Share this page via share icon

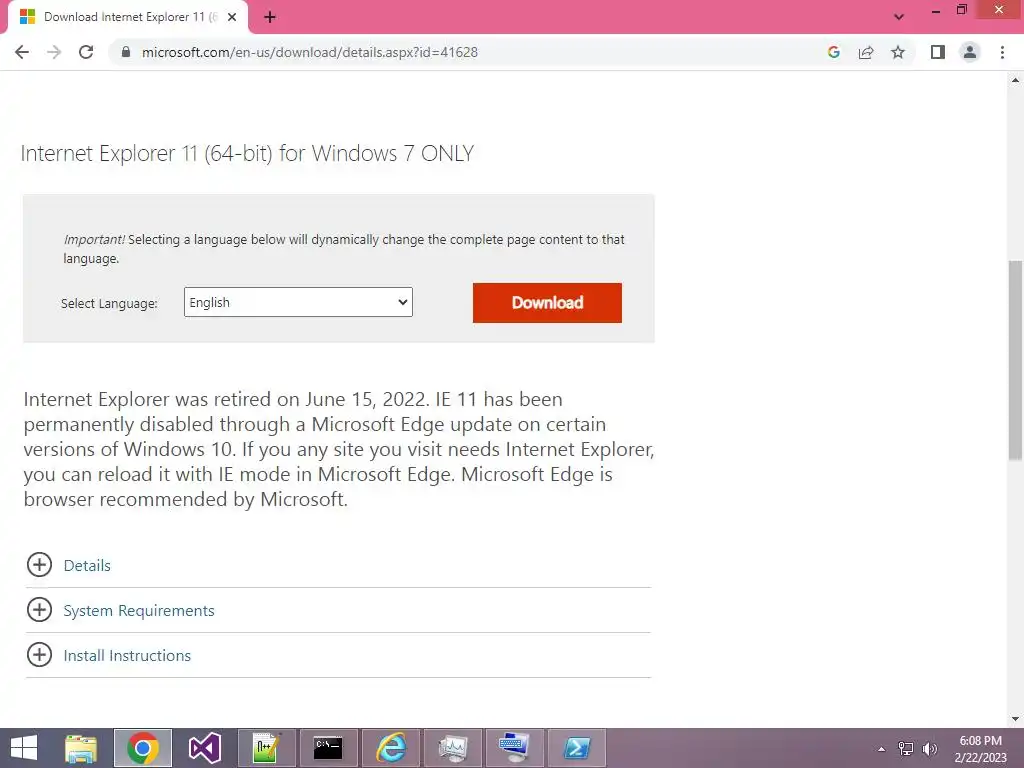[866, 52]
